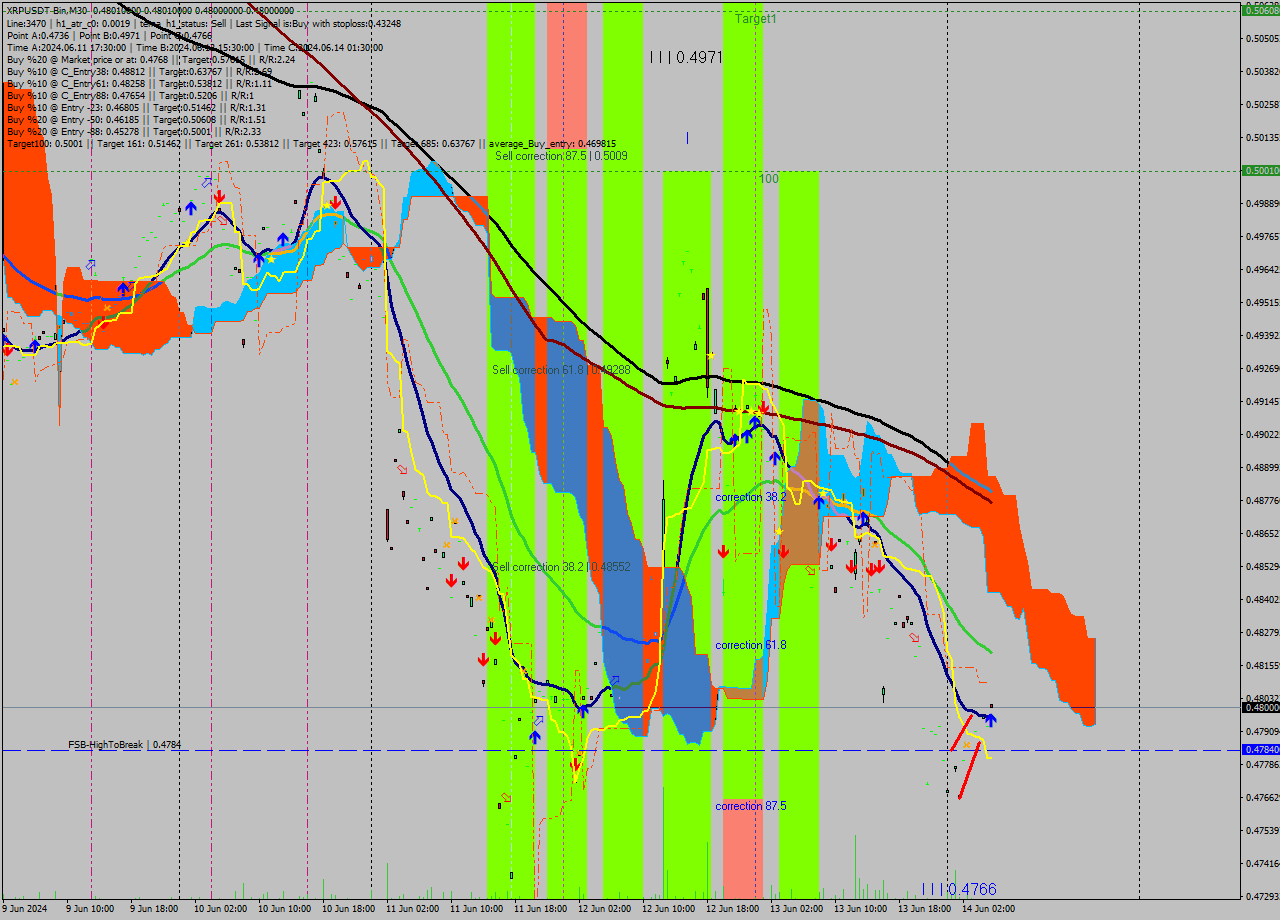Click 0.47416 on the price scale
The height and width of the screenshot is (920, 1280).
click(1262, 864)
